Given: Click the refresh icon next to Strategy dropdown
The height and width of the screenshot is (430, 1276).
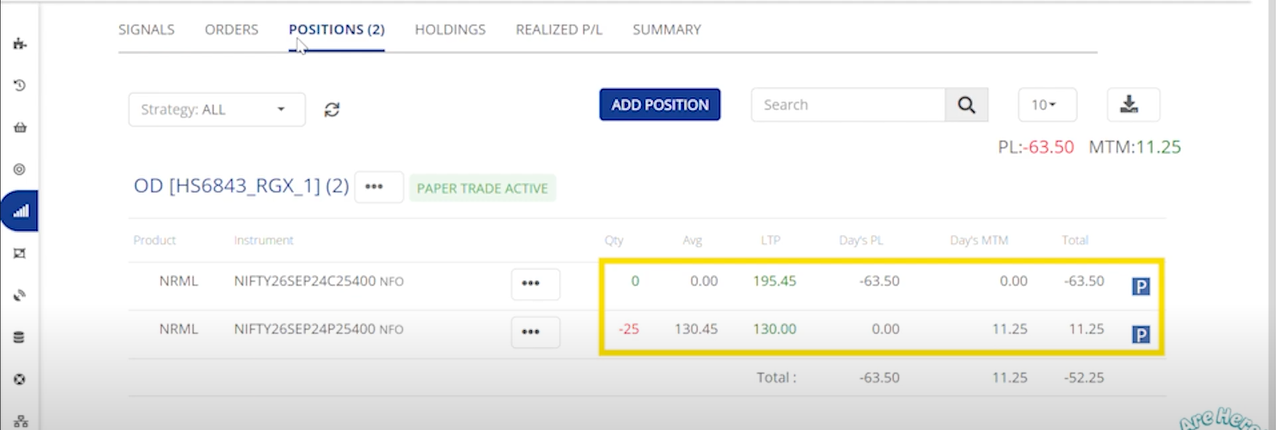Looking at the screenshot, I should (x=332, y=110).
